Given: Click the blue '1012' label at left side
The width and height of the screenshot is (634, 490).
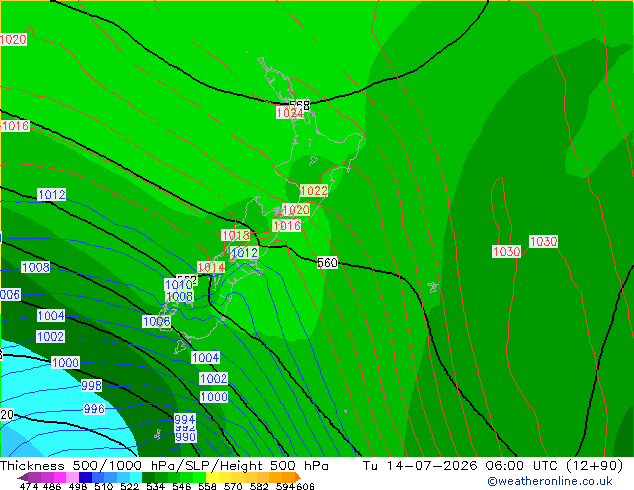Looking at the screenshot, I should [x=51, y=194].
